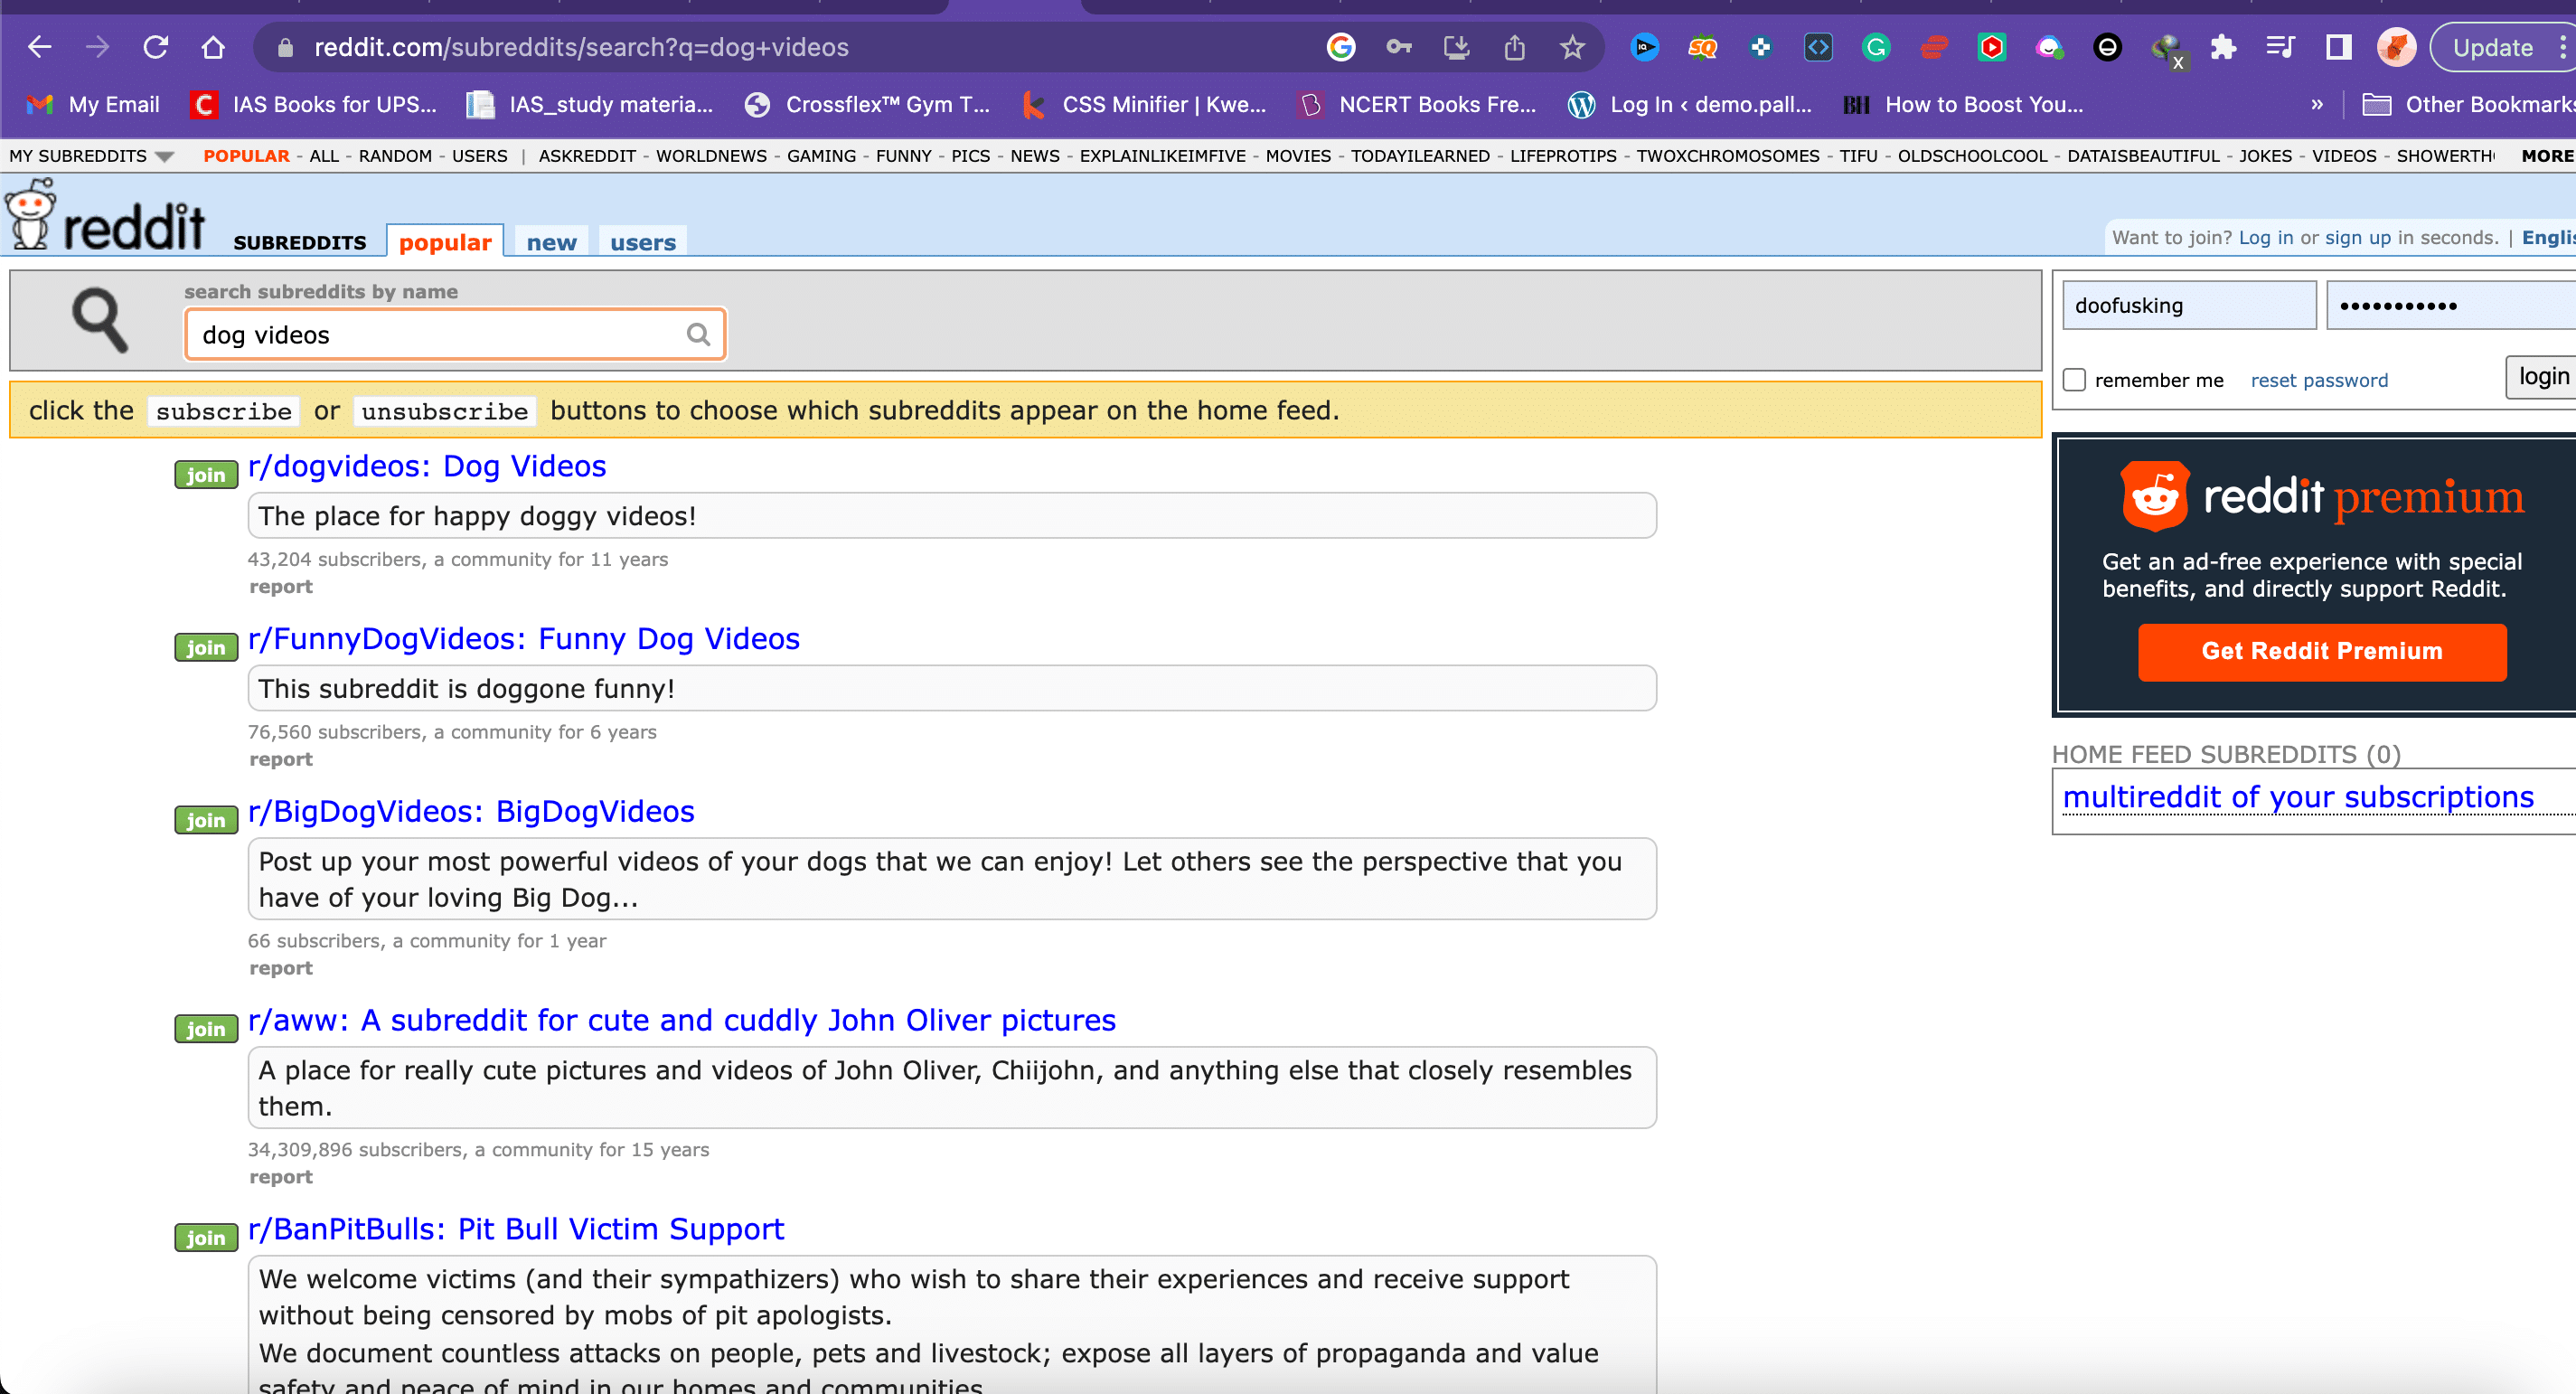This screenshot has height=1394, width=2576.
Task: Enable Remember me login option
Action: [2075, 380]
